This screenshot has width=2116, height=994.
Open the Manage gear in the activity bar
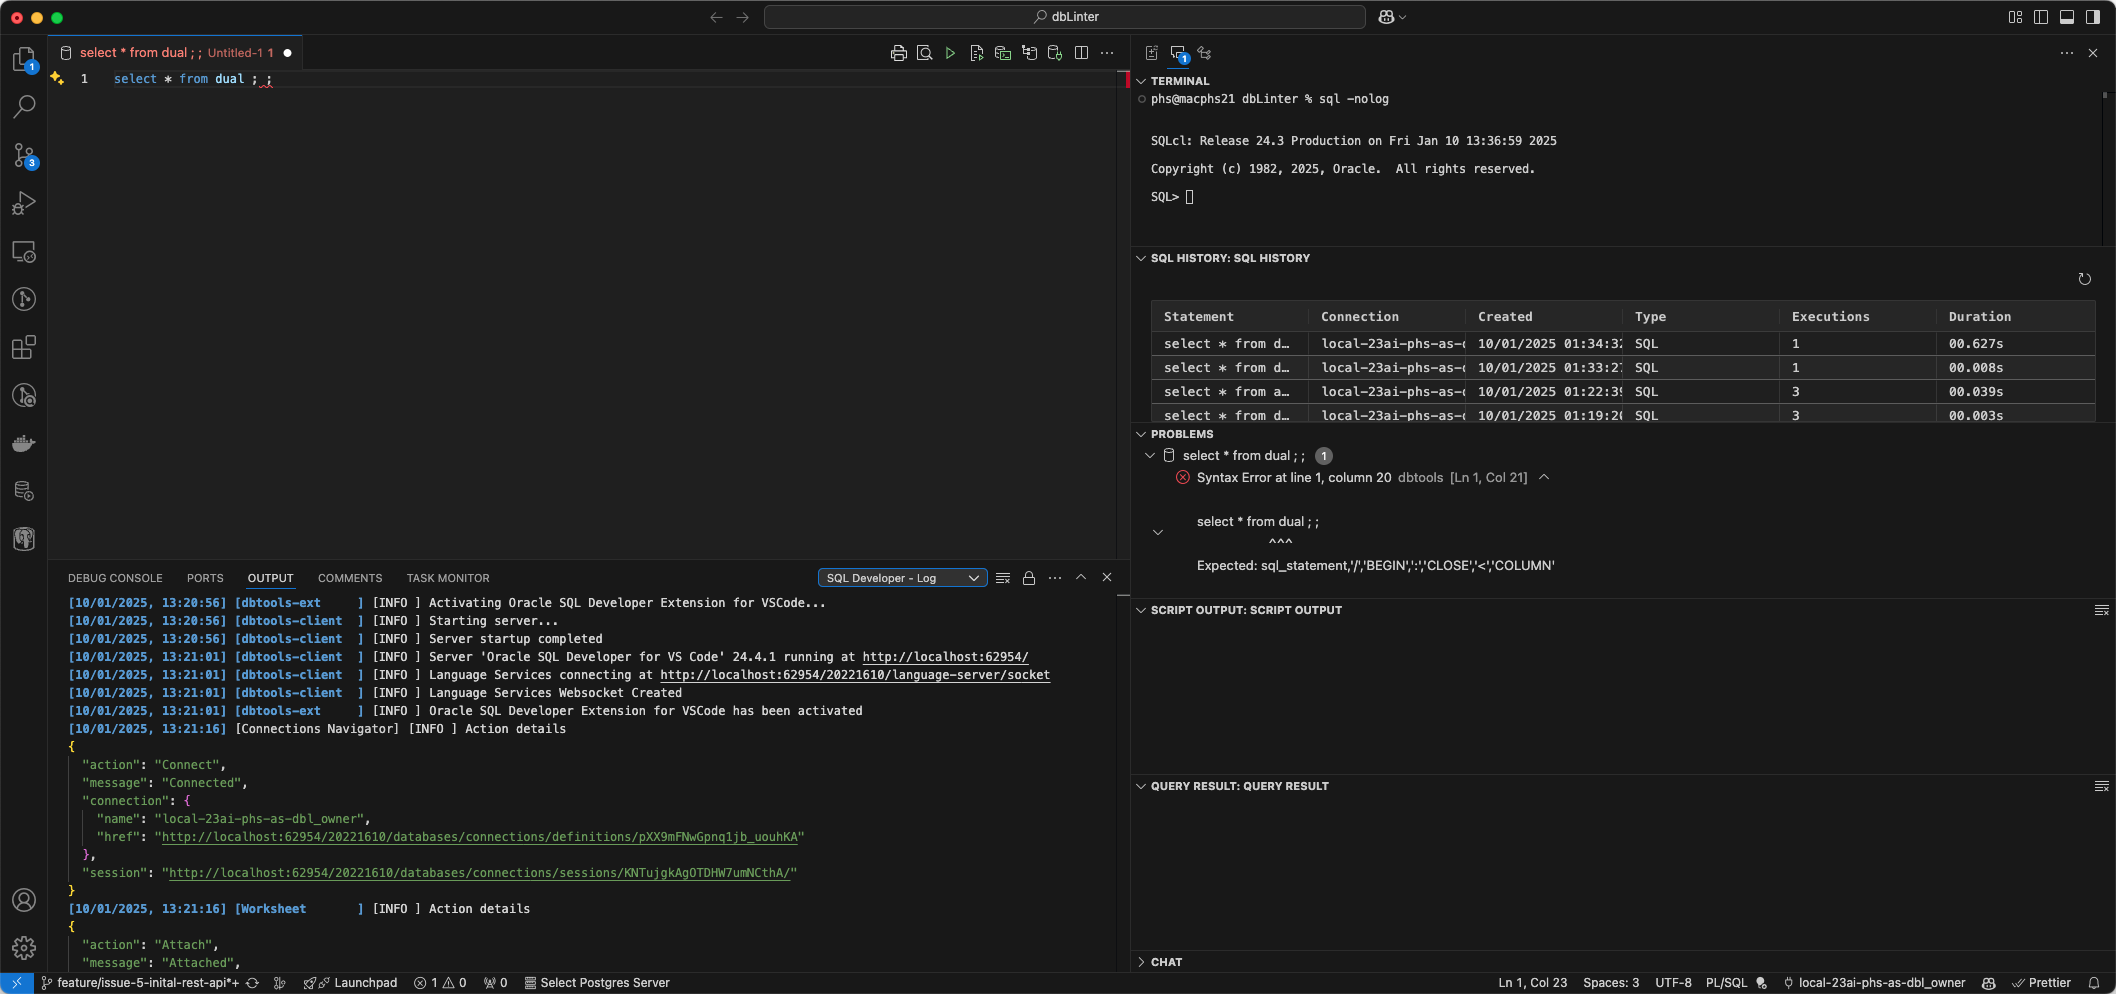point(24,948)
